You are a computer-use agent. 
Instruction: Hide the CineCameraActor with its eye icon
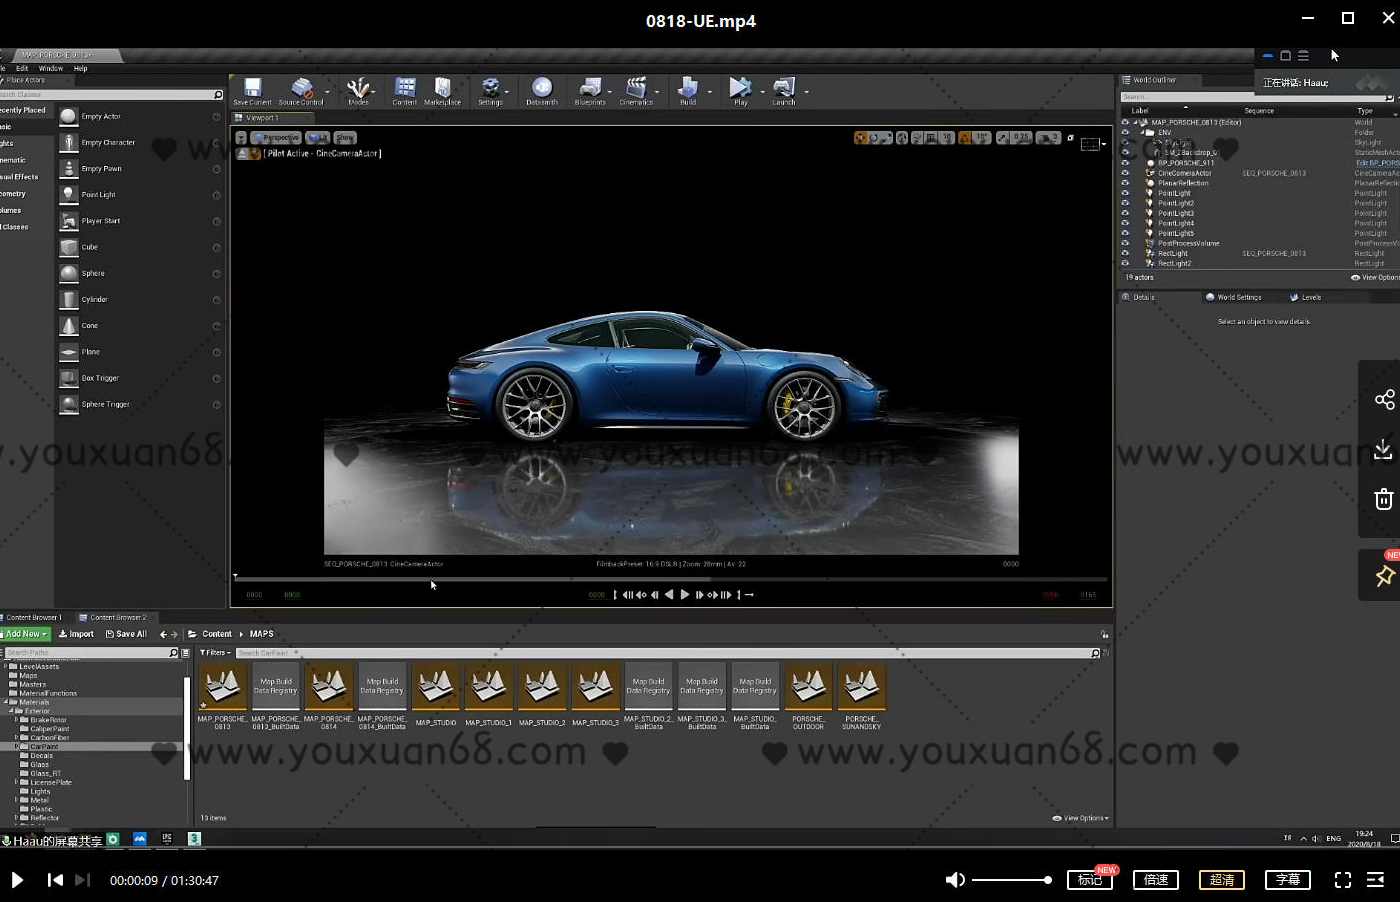pyautogui.click(x=1127, y=173)
